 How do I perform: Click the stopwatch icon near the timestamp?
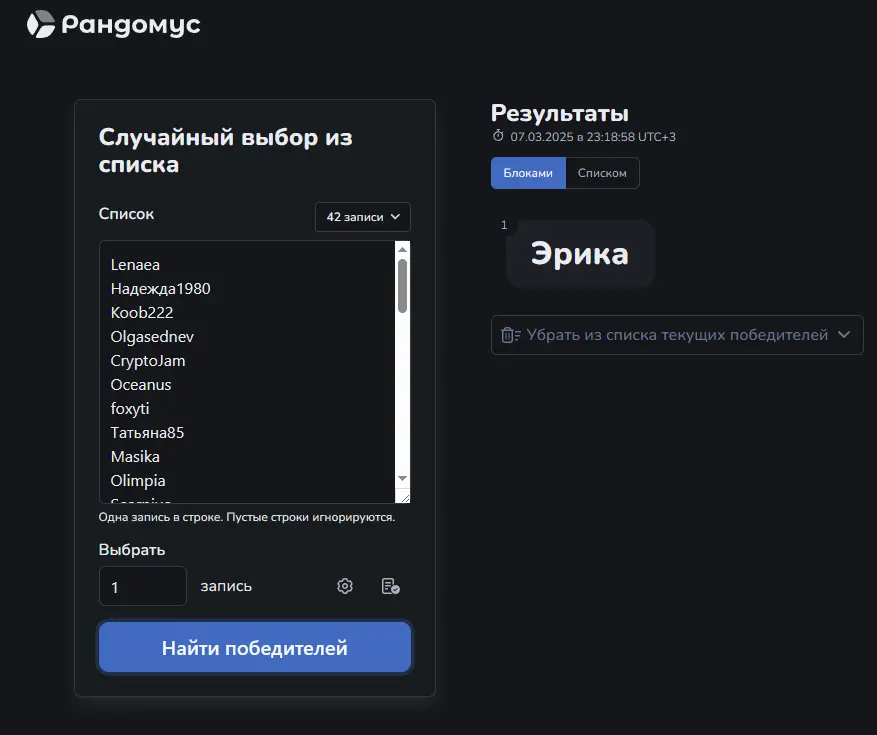498,136
